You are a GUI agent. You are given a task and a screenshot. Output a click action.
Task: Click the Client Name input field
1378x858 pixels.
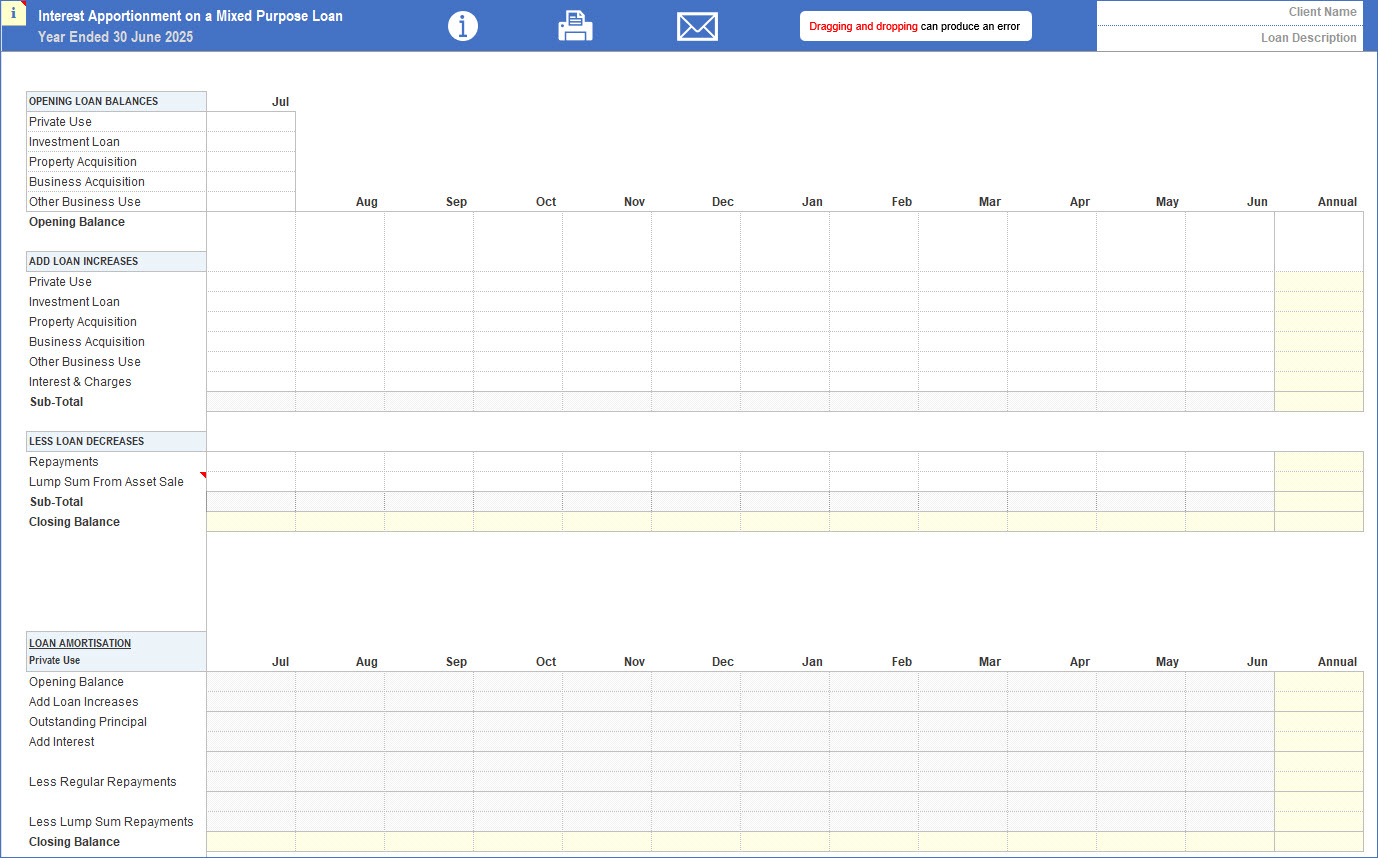point(1230,13)
